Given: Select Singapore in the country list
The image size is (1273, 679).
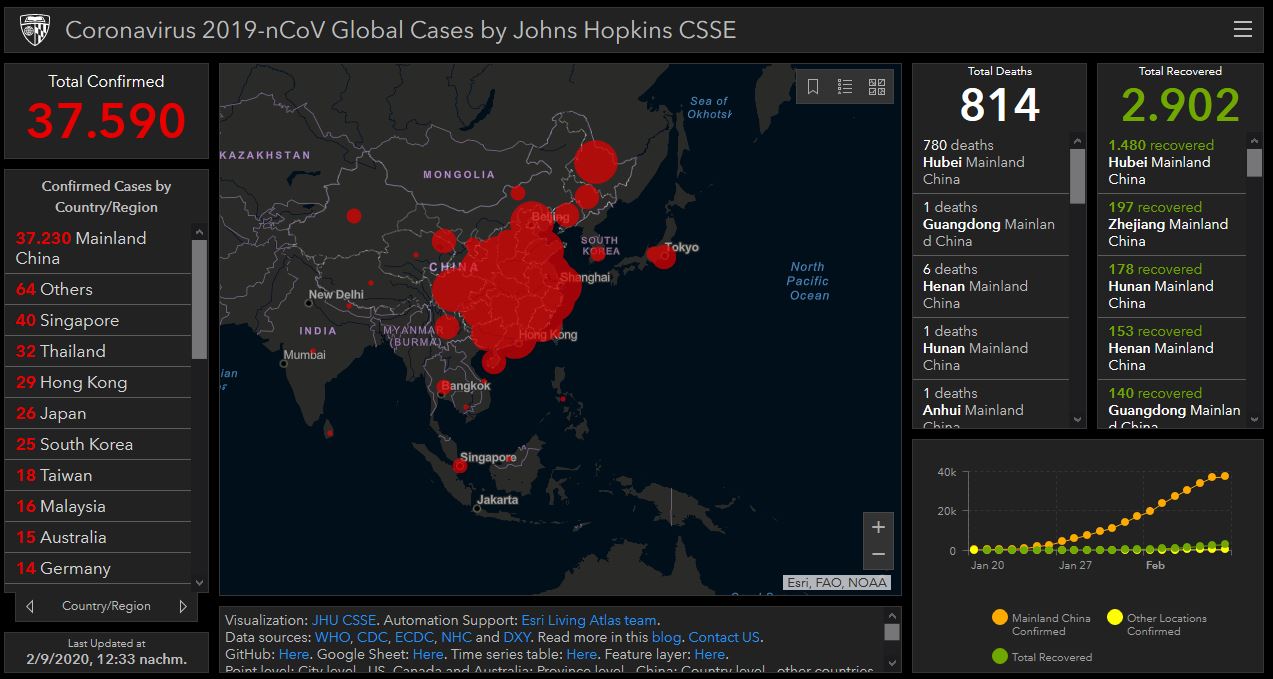Looking at the screenshot, I should [x=97, y=320].
